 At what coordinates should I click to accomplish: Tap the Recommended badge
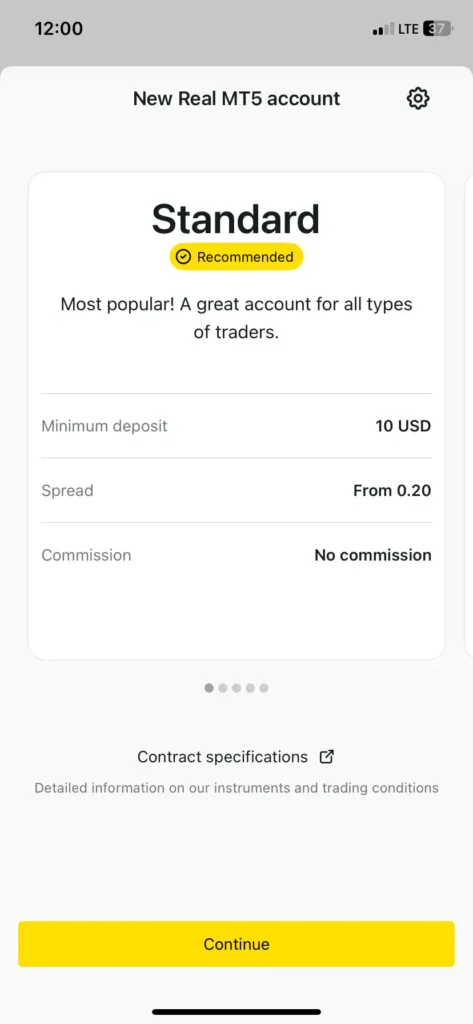point(236,257)
